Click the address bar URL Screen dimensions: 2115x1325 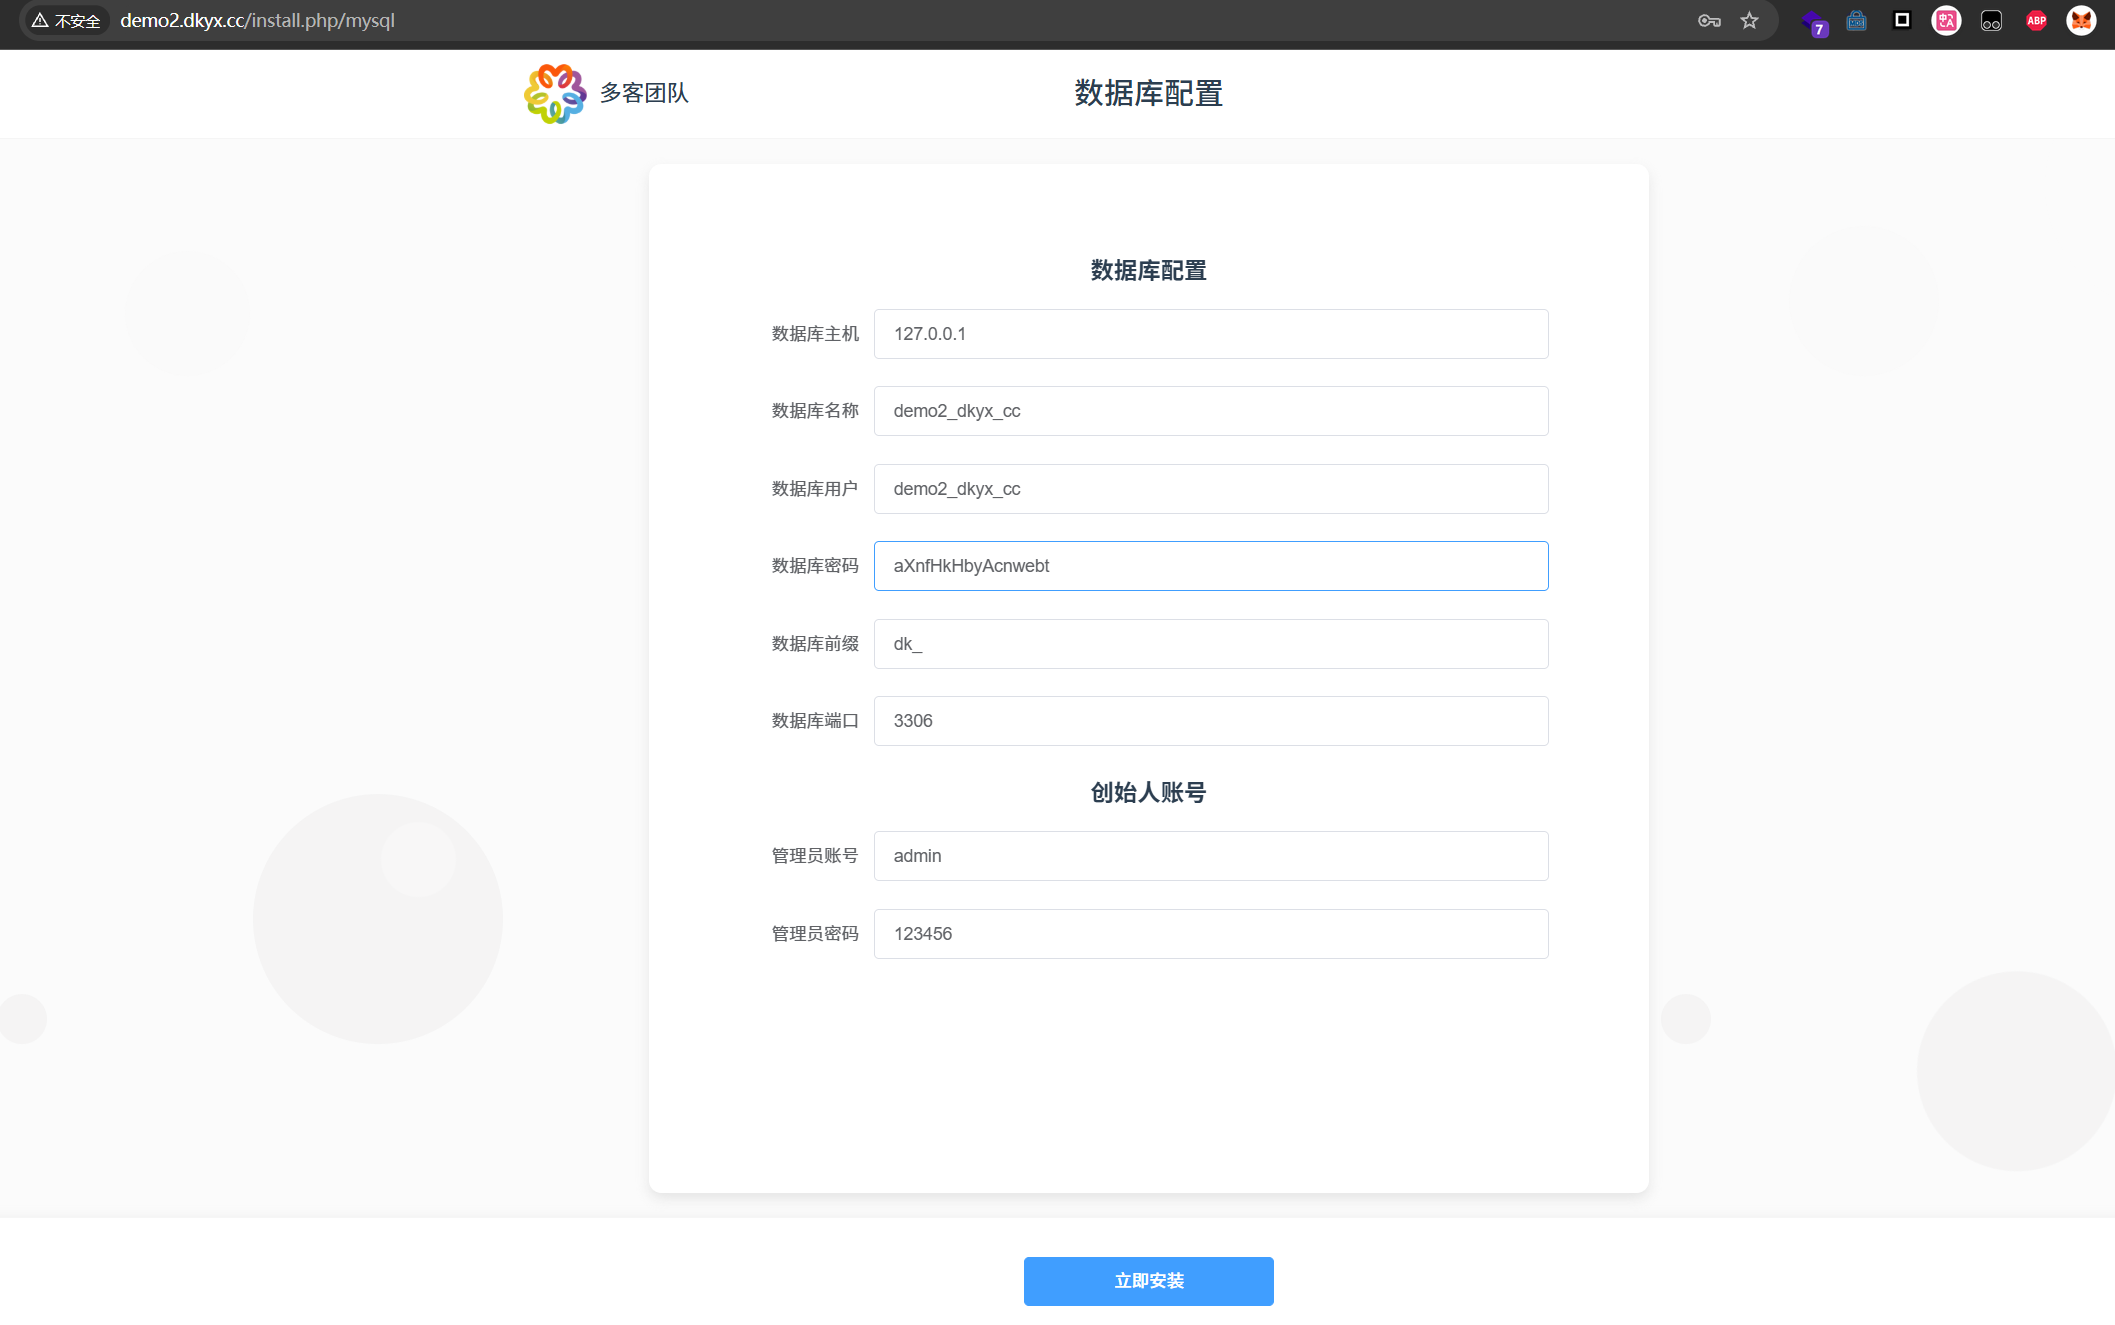click(257, 19)
